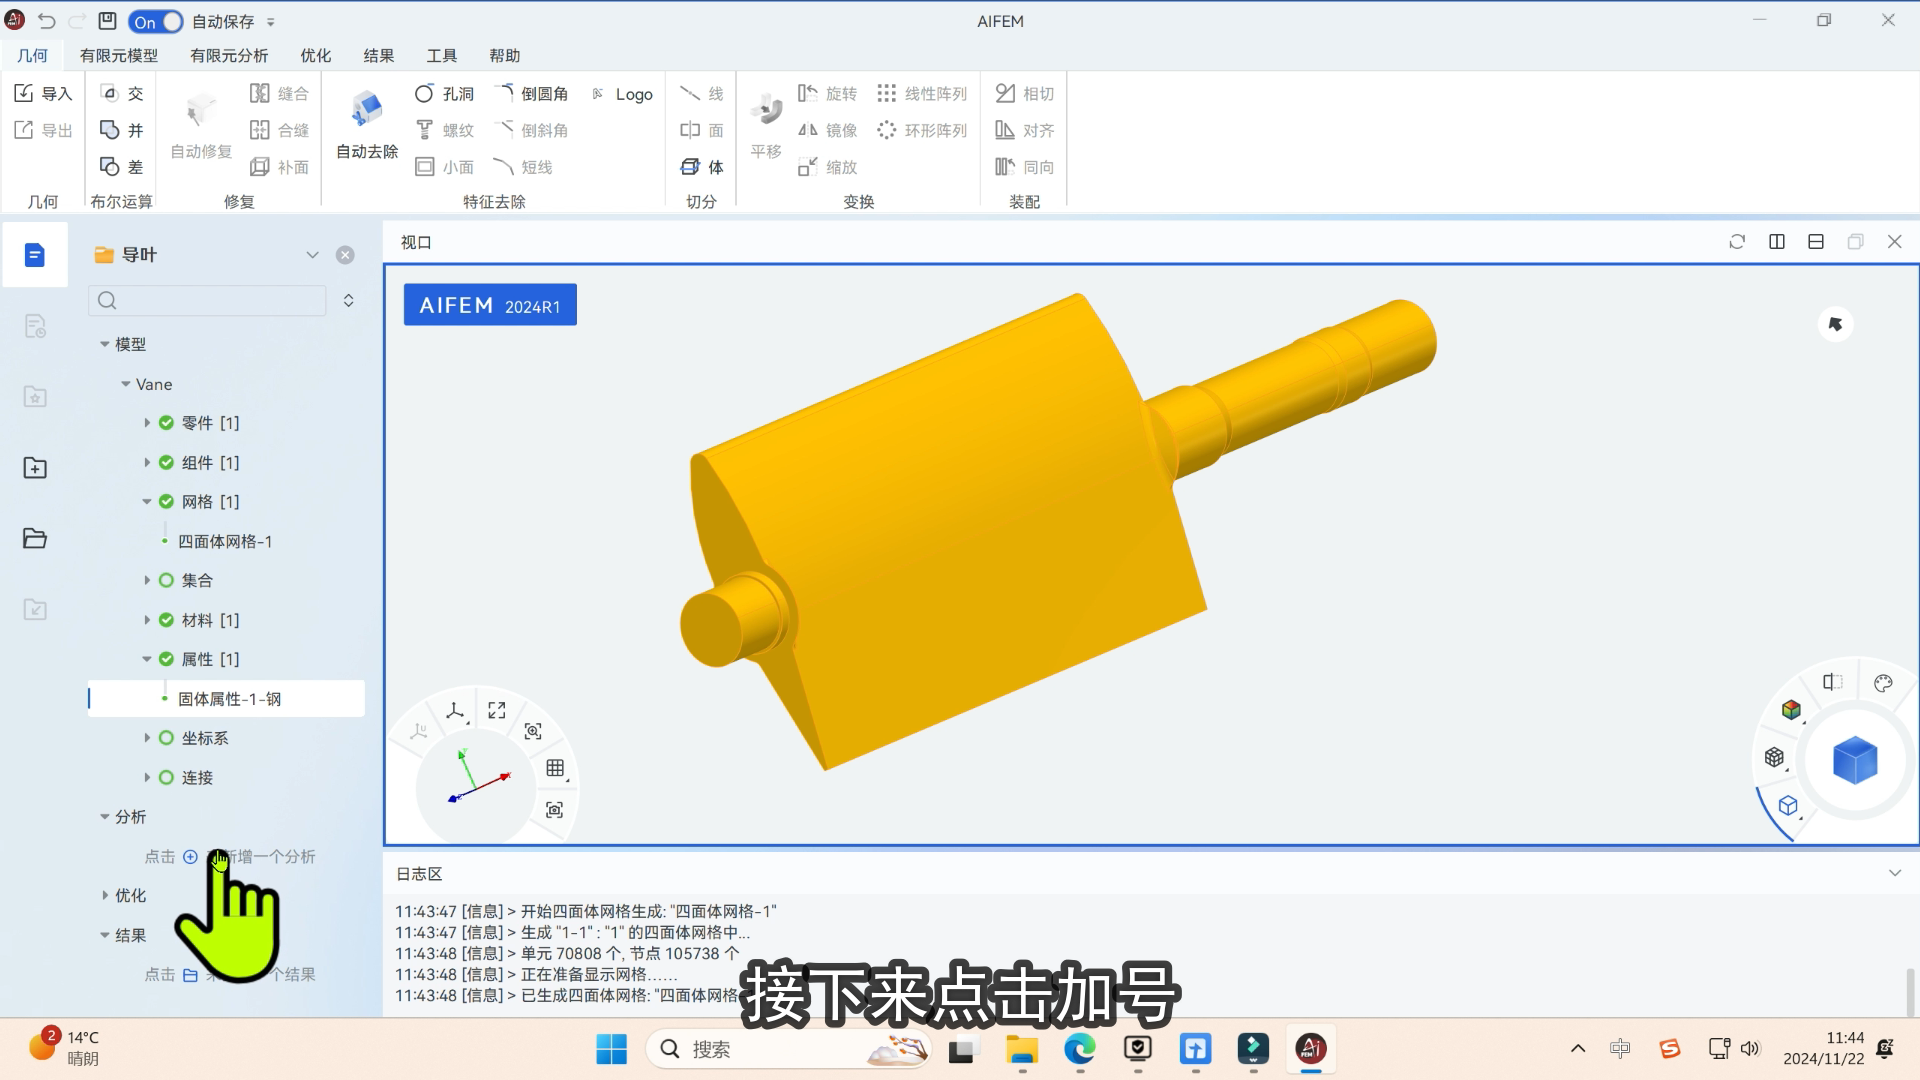The height and width of the screenshot is (1080, 1920).
Task: Toggle the 自动保存 On switch
Action: (x=156, y=21)
